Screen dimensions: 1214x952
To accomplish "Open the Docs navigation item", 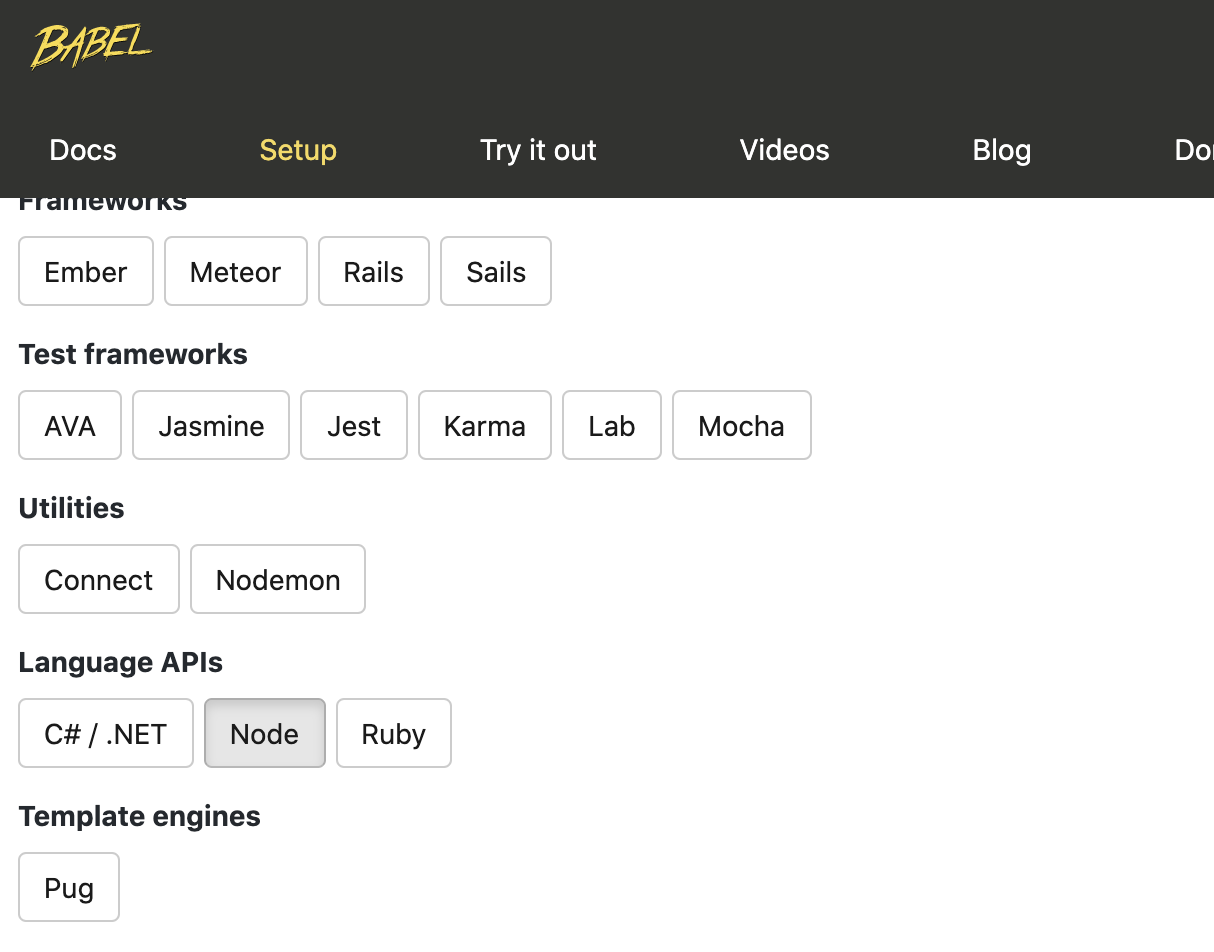I will click(x=83, y=150).
